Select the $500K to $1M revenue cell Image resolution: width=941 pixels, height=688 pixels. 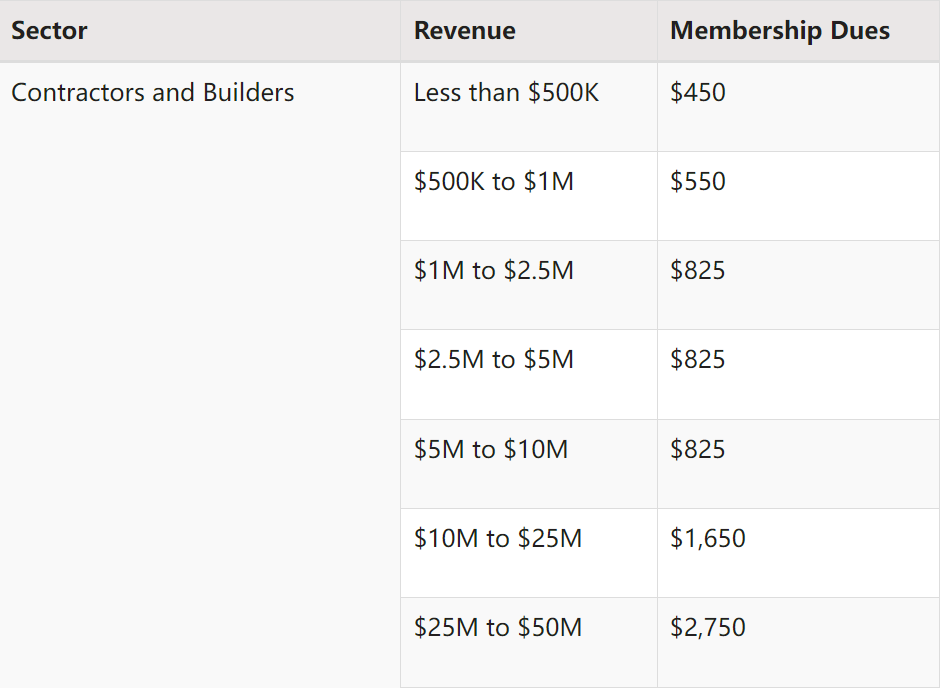tap(494, 182)
